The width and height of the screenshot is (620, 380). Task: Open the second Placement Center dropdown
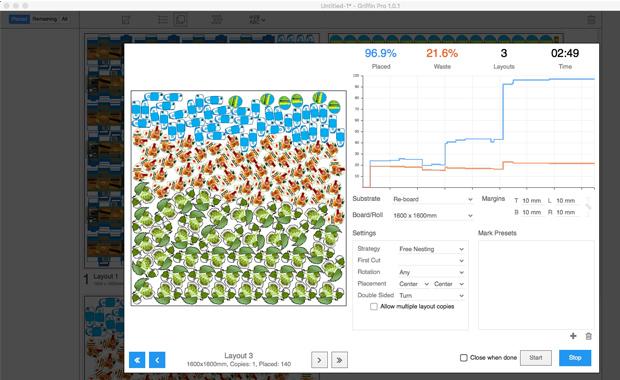[448, 284]
